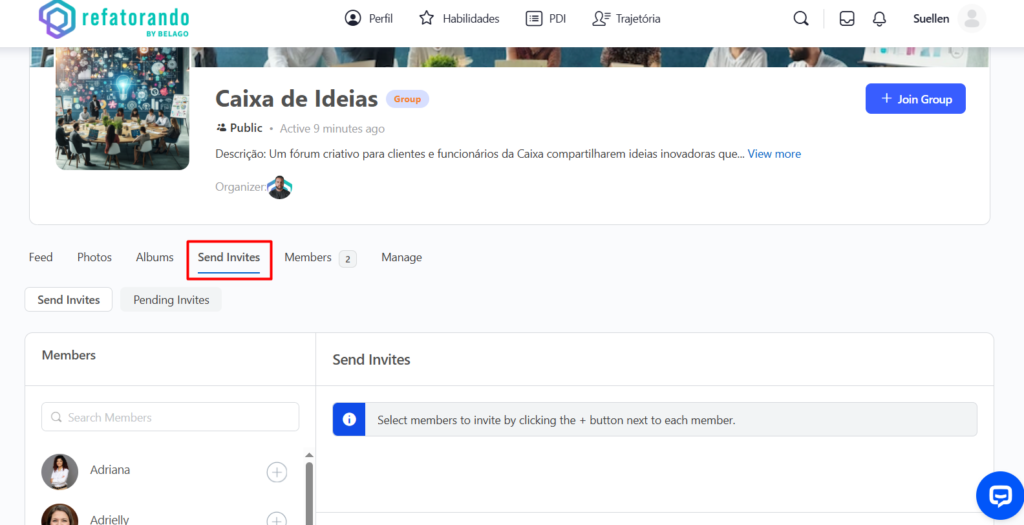This screenshot has height=525, width=1024.
Task: Expand description with View more link
Action: (x=774, y=154)
